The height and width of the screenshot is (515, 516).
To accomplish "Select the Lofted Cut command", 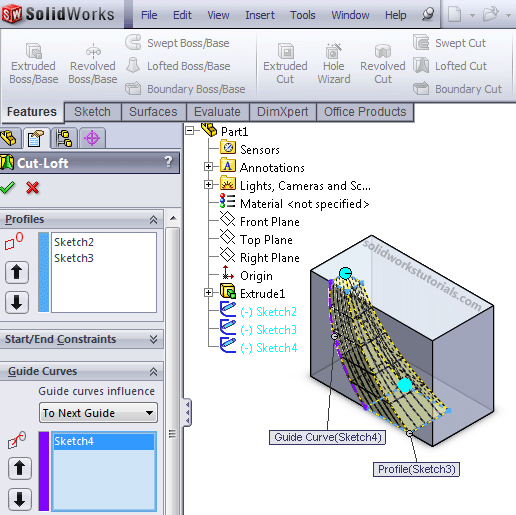I will pyautogui.click(x=450, y=66).
